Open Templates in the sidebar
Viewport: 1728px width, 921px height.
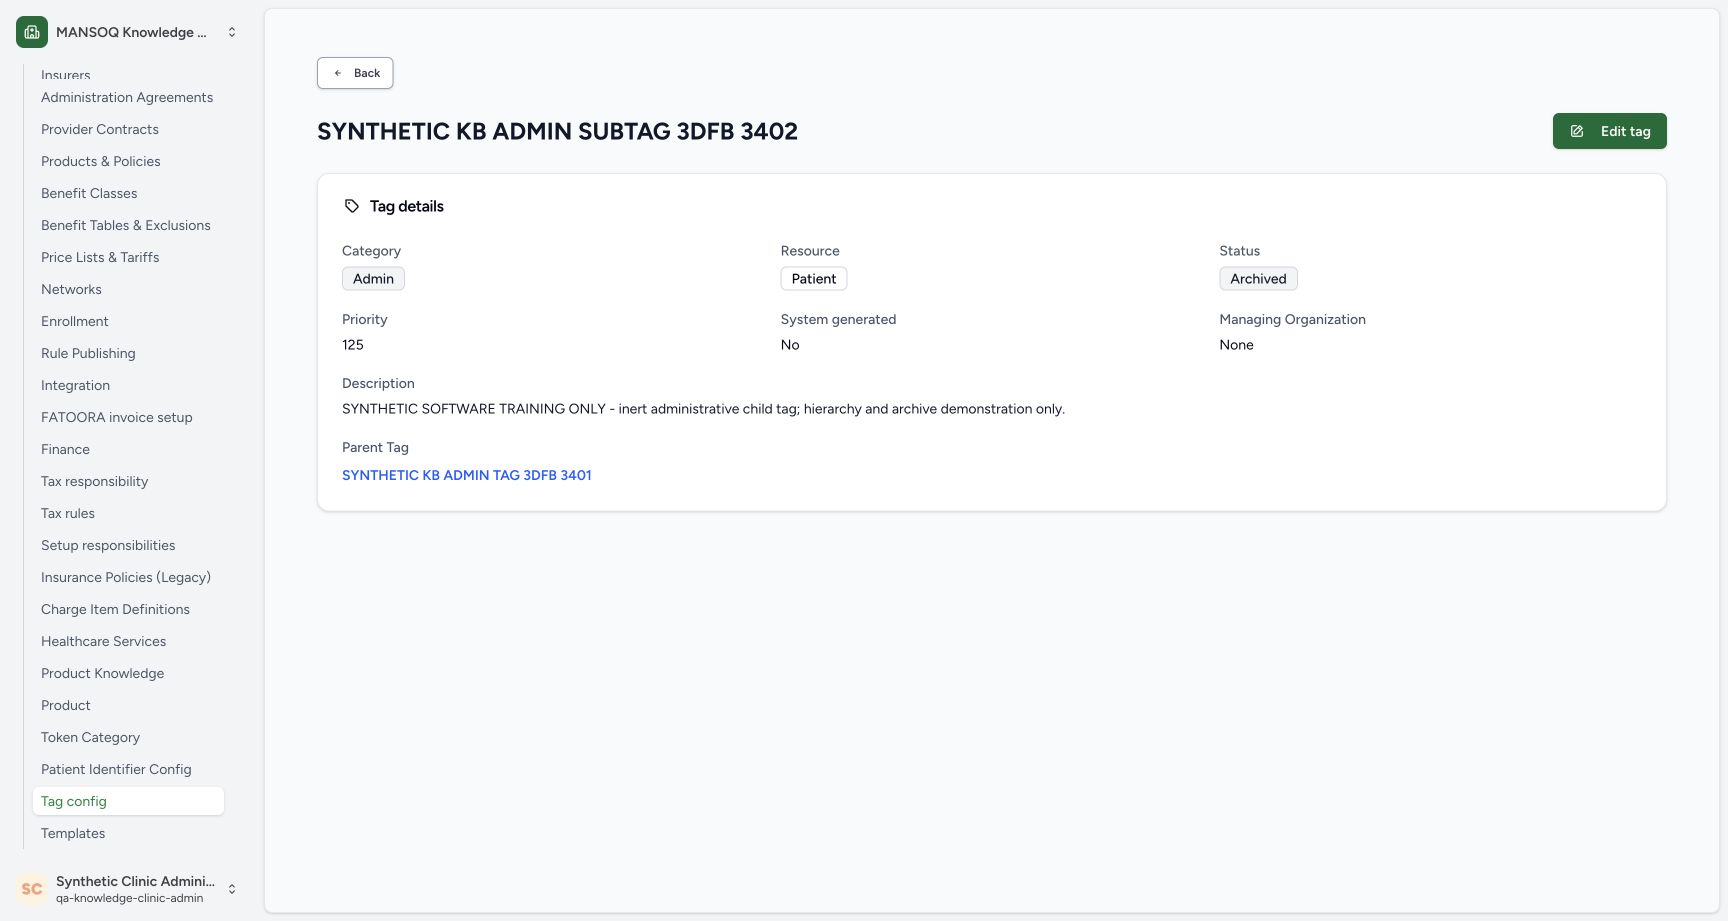pos(73,833)
